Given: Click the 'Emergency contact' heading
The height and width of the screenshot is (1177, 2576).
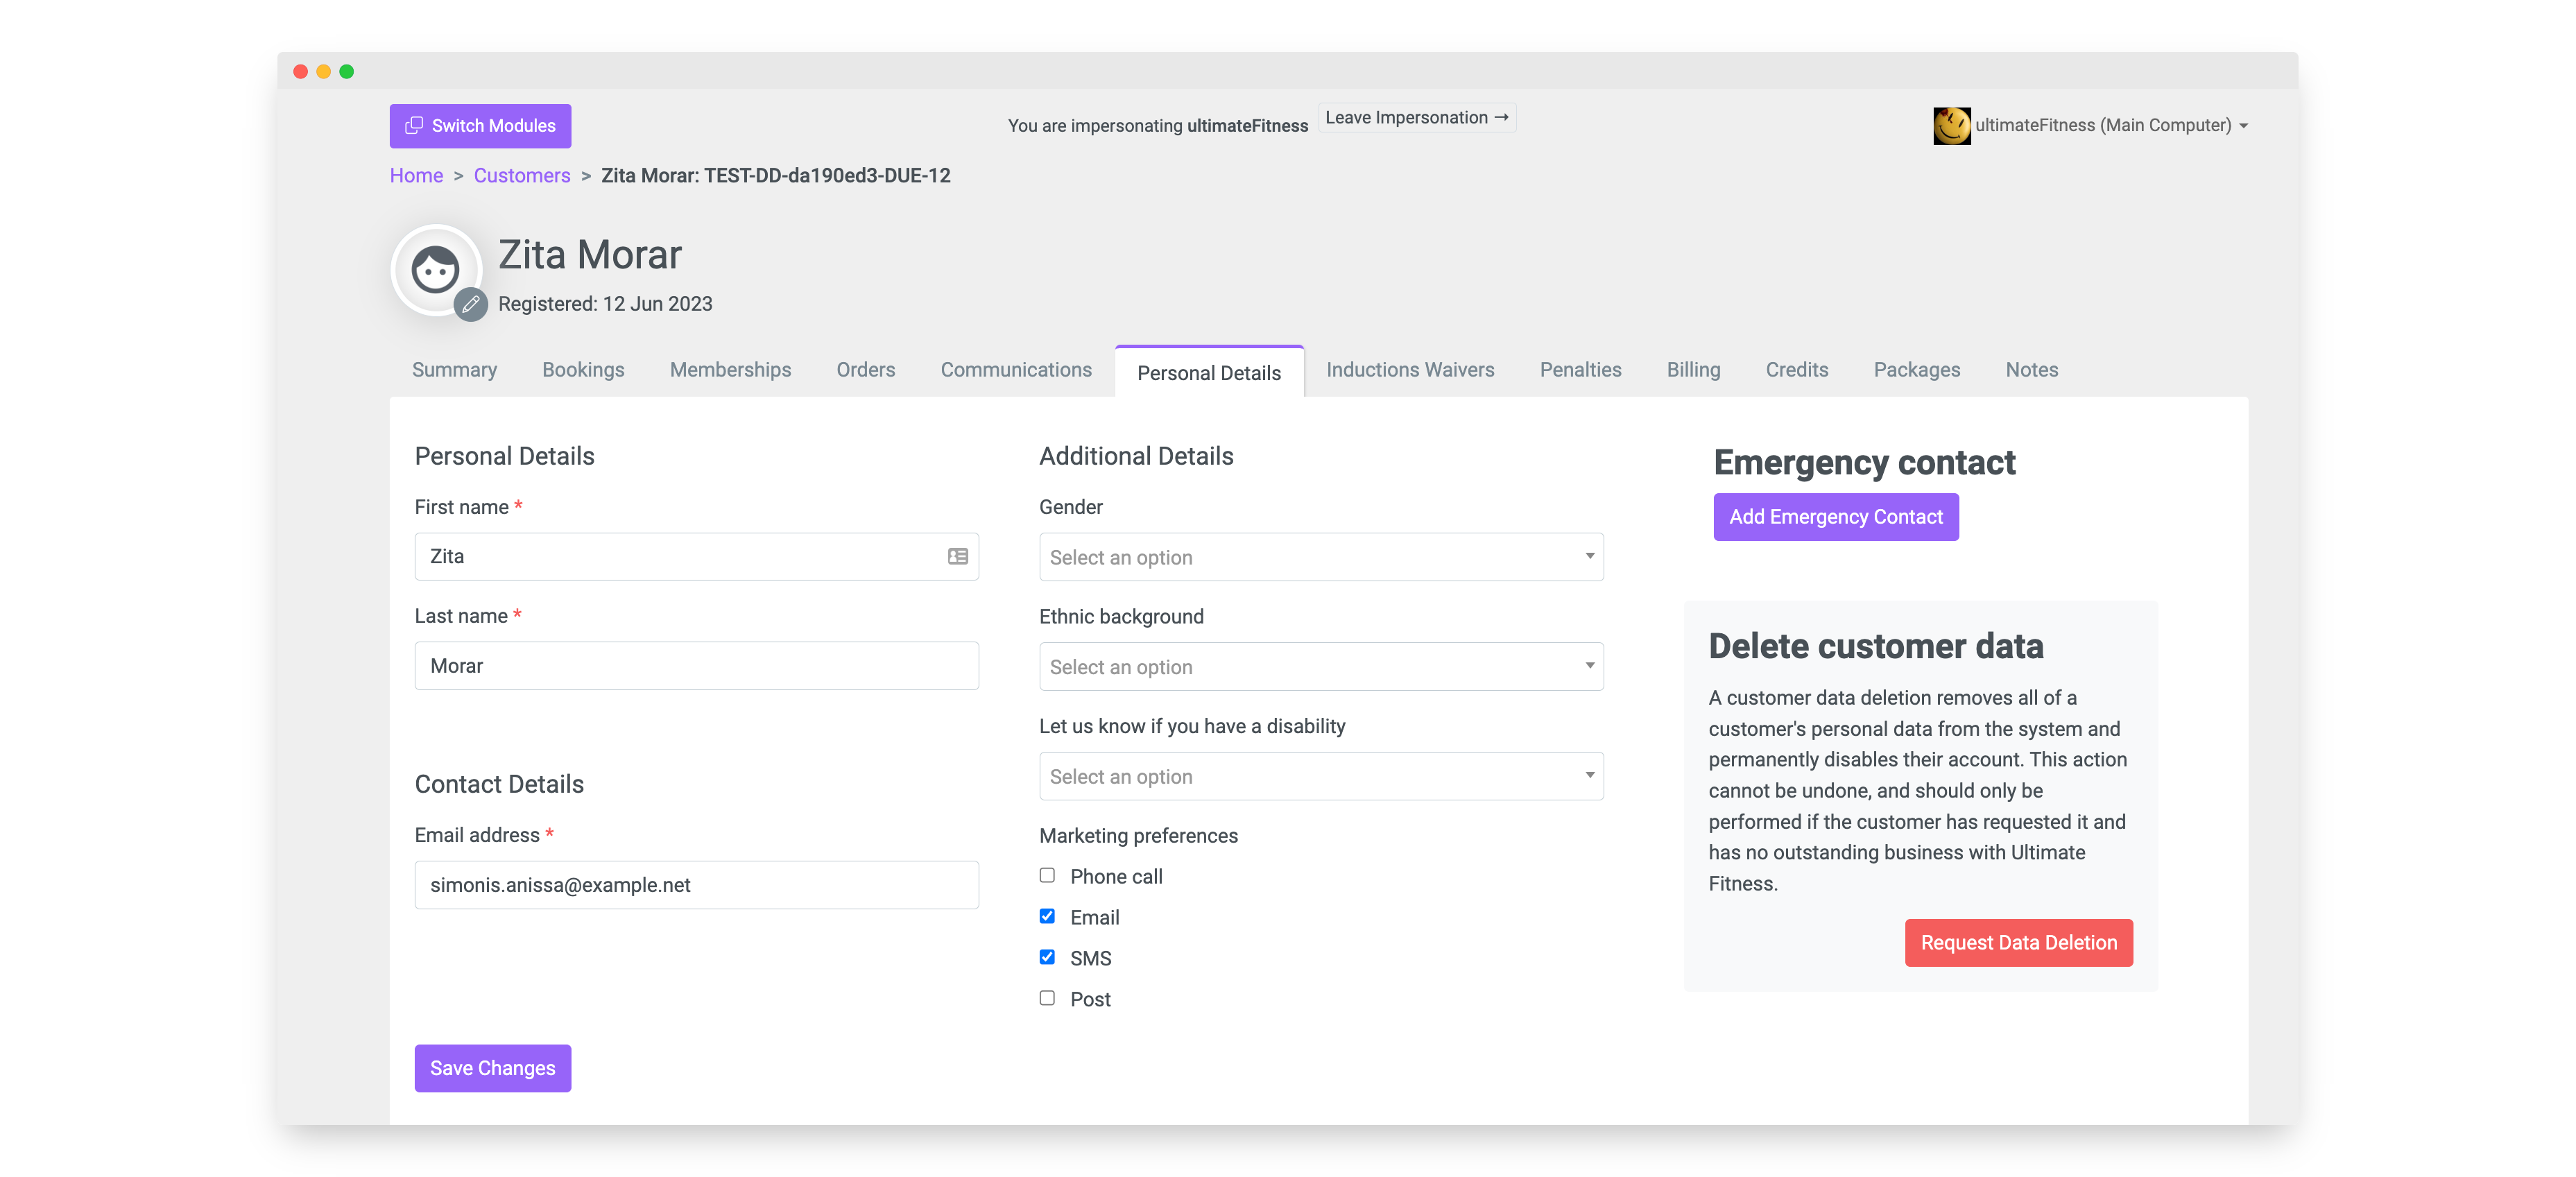Looking at the screenshot, I should pos(1864,463).
